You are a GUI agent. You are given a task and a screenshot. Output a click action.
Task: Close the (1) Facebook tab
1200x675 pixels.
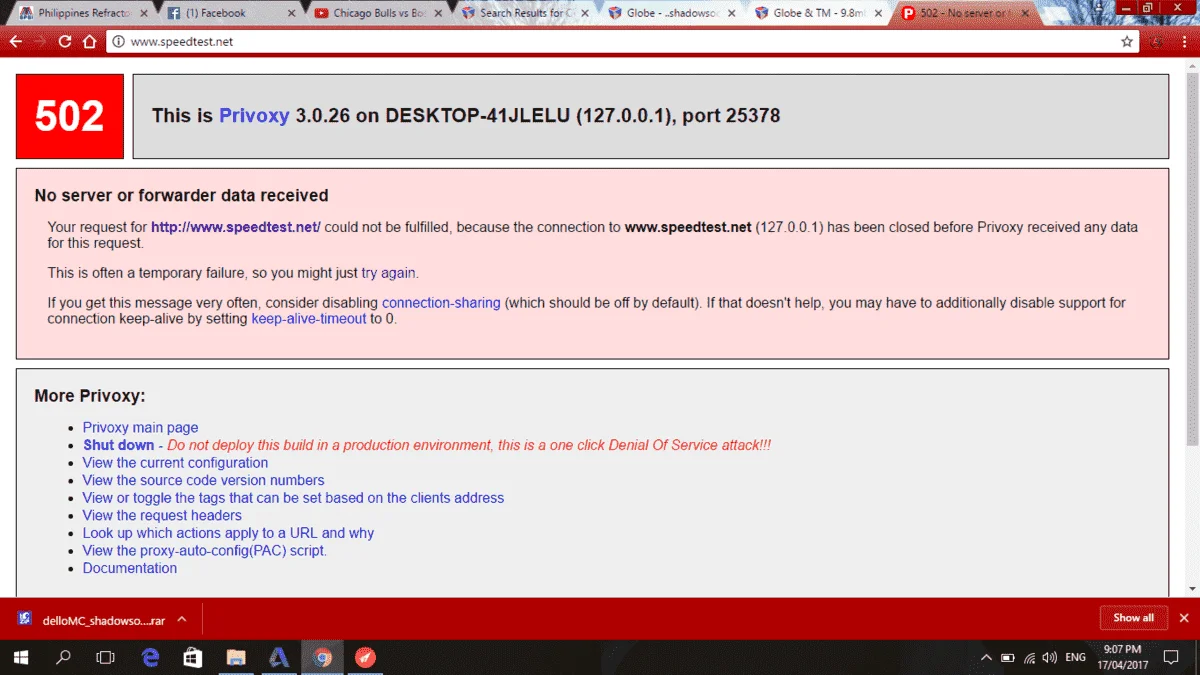pyautogui.click(x=292, y=14)
